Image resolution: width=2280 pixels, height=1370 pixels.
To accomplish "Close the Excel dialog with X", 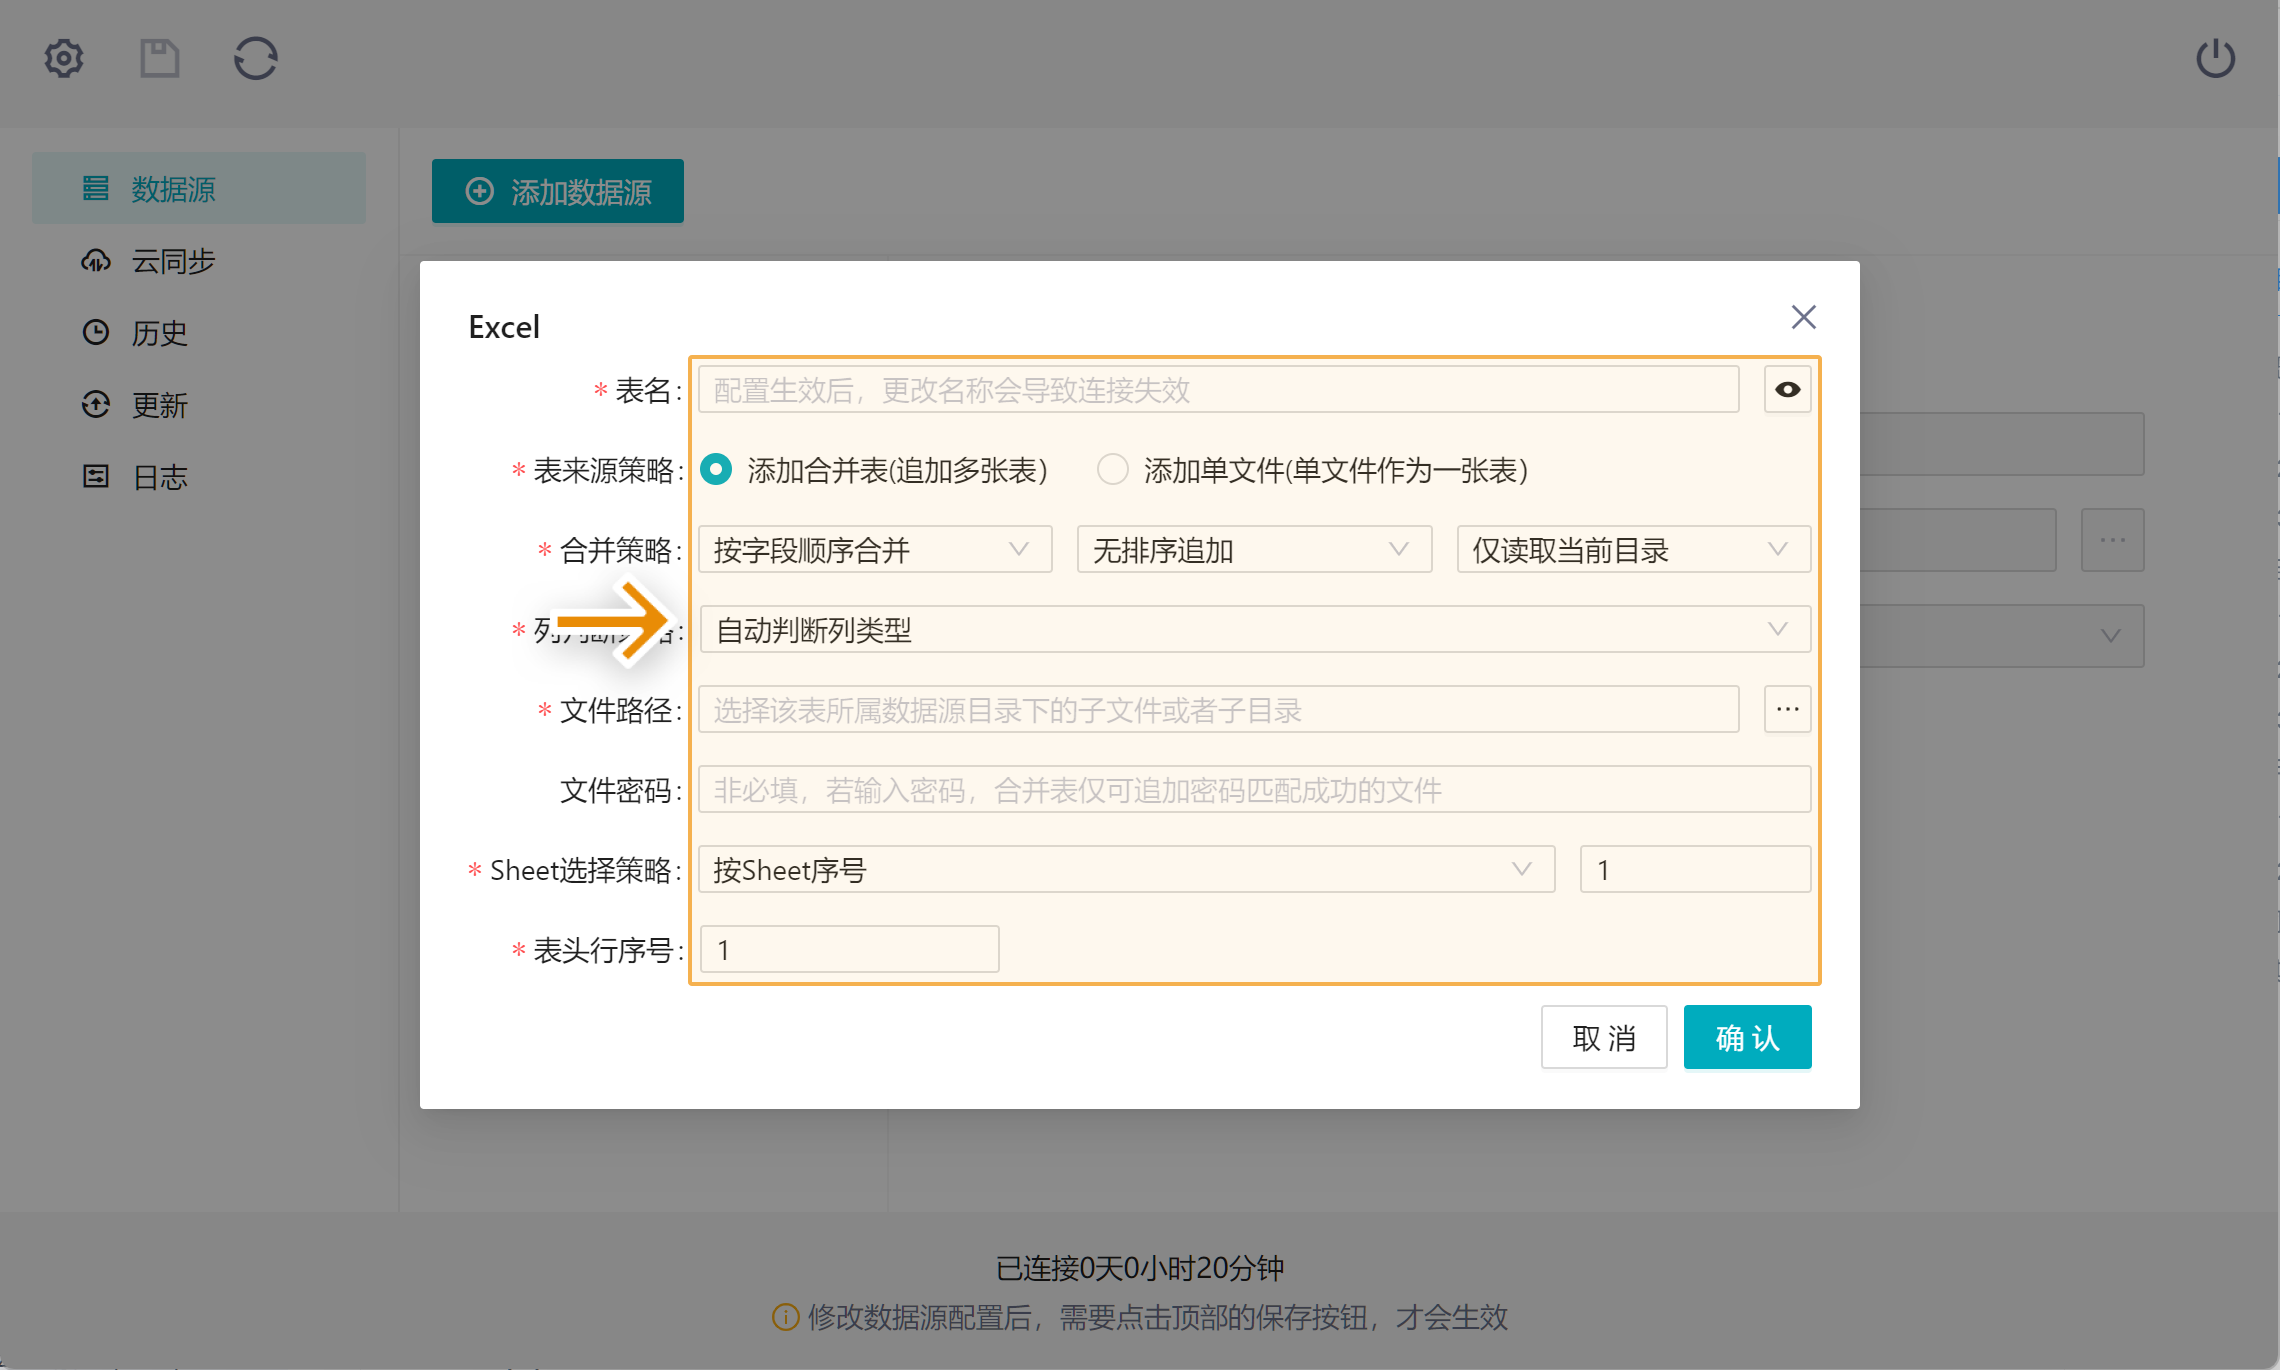I will pyautogui.click(x=1803, y=317).
